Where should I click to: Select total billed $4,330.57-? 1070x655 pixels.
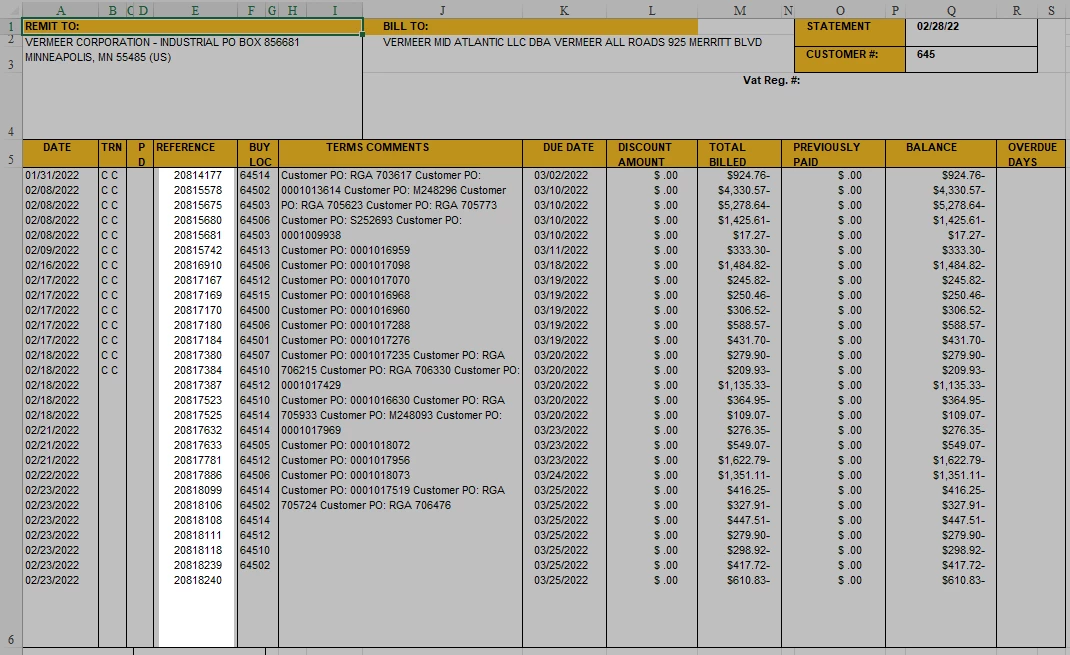click(744, 190)
